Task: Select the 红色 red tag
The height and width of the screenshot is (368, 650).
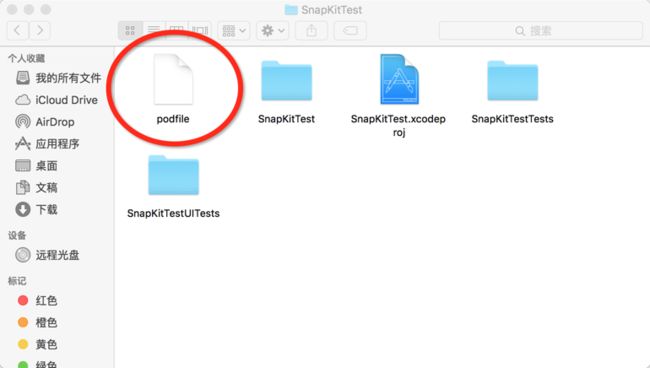Action: click(x=37, y=300)
